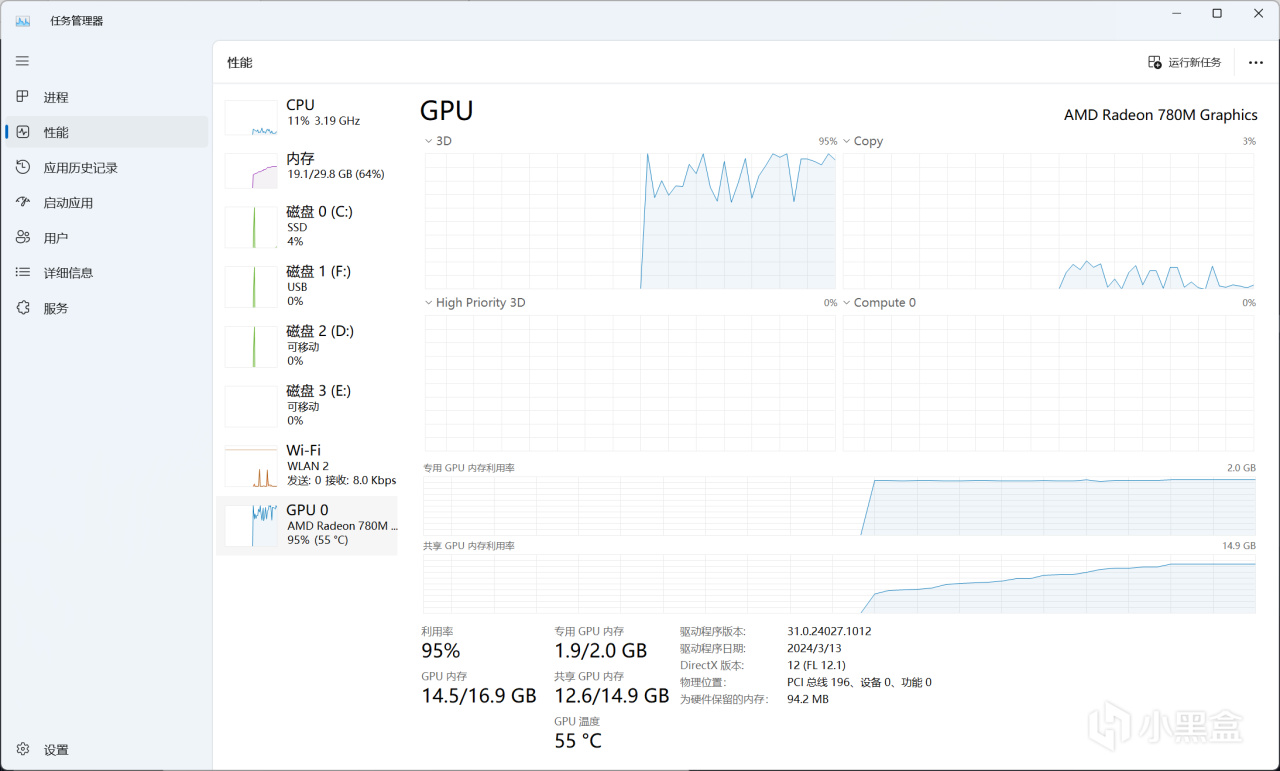Viewport: 1280px width, 771px height.
Task: Click PCI 总线 196 location value
Action: click(859, 682)
